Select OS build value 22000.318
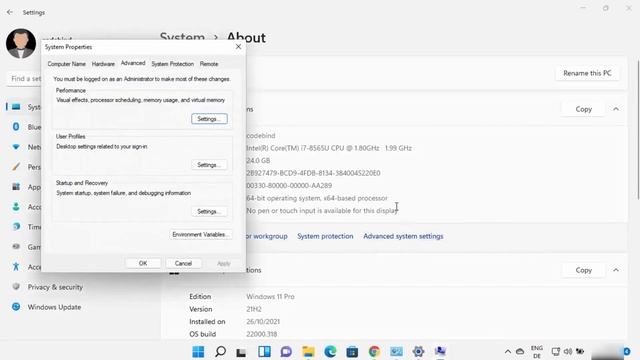 262,334
